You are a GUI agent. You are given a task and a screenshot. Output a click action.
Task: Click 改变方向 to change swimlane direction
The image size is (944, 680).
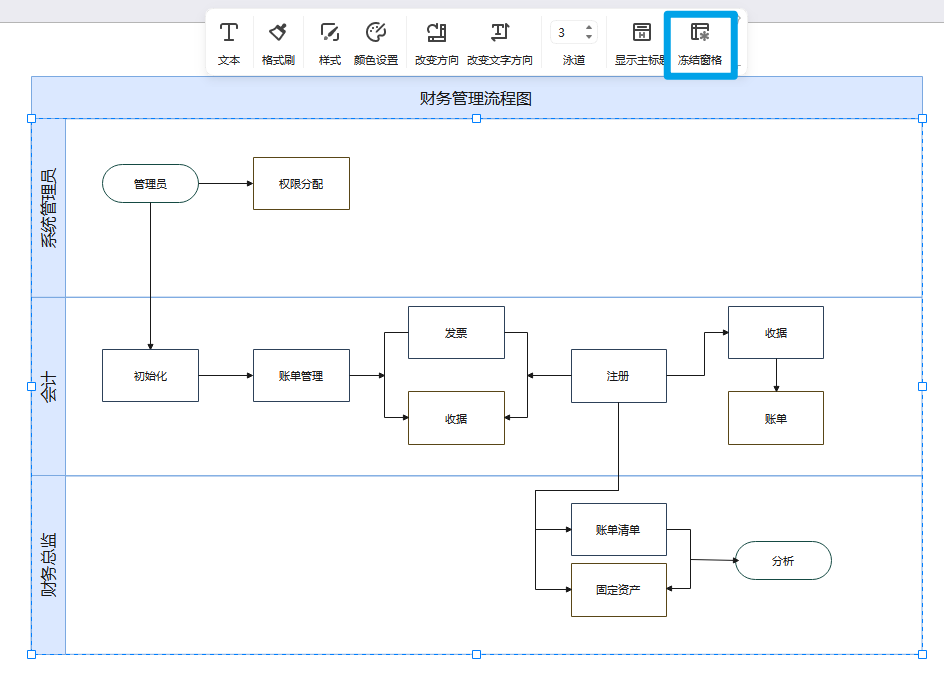437,43
